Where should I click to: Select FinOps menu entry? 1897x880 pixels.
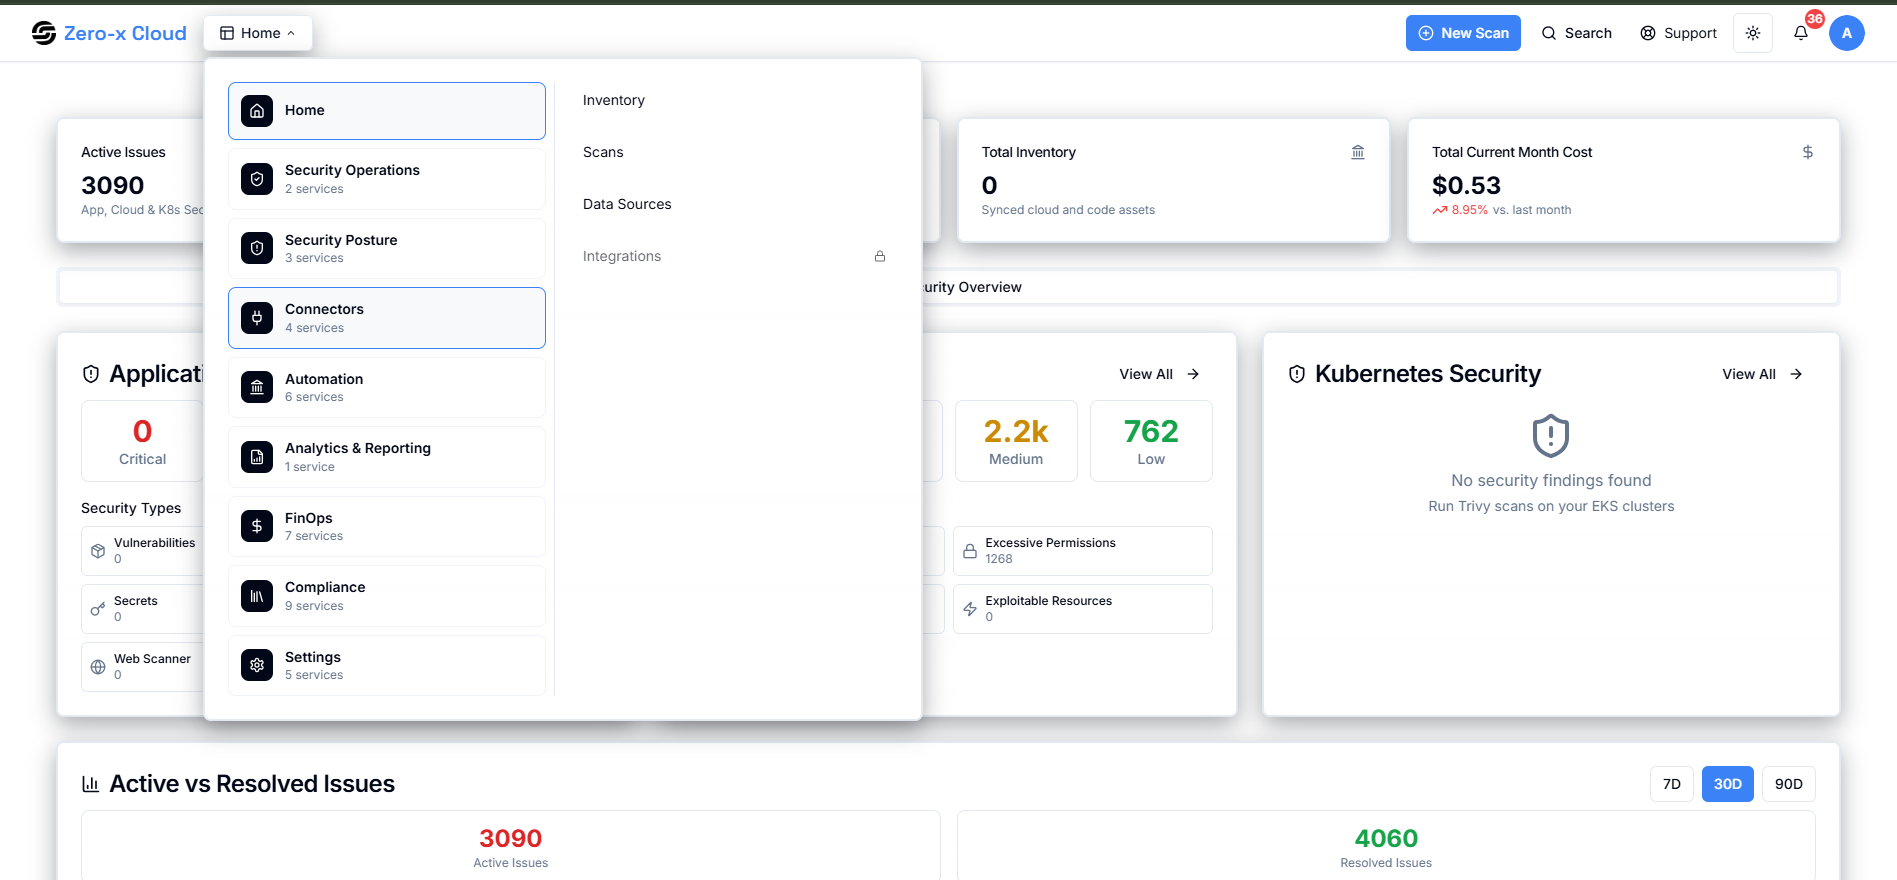[x=387, y=526]
